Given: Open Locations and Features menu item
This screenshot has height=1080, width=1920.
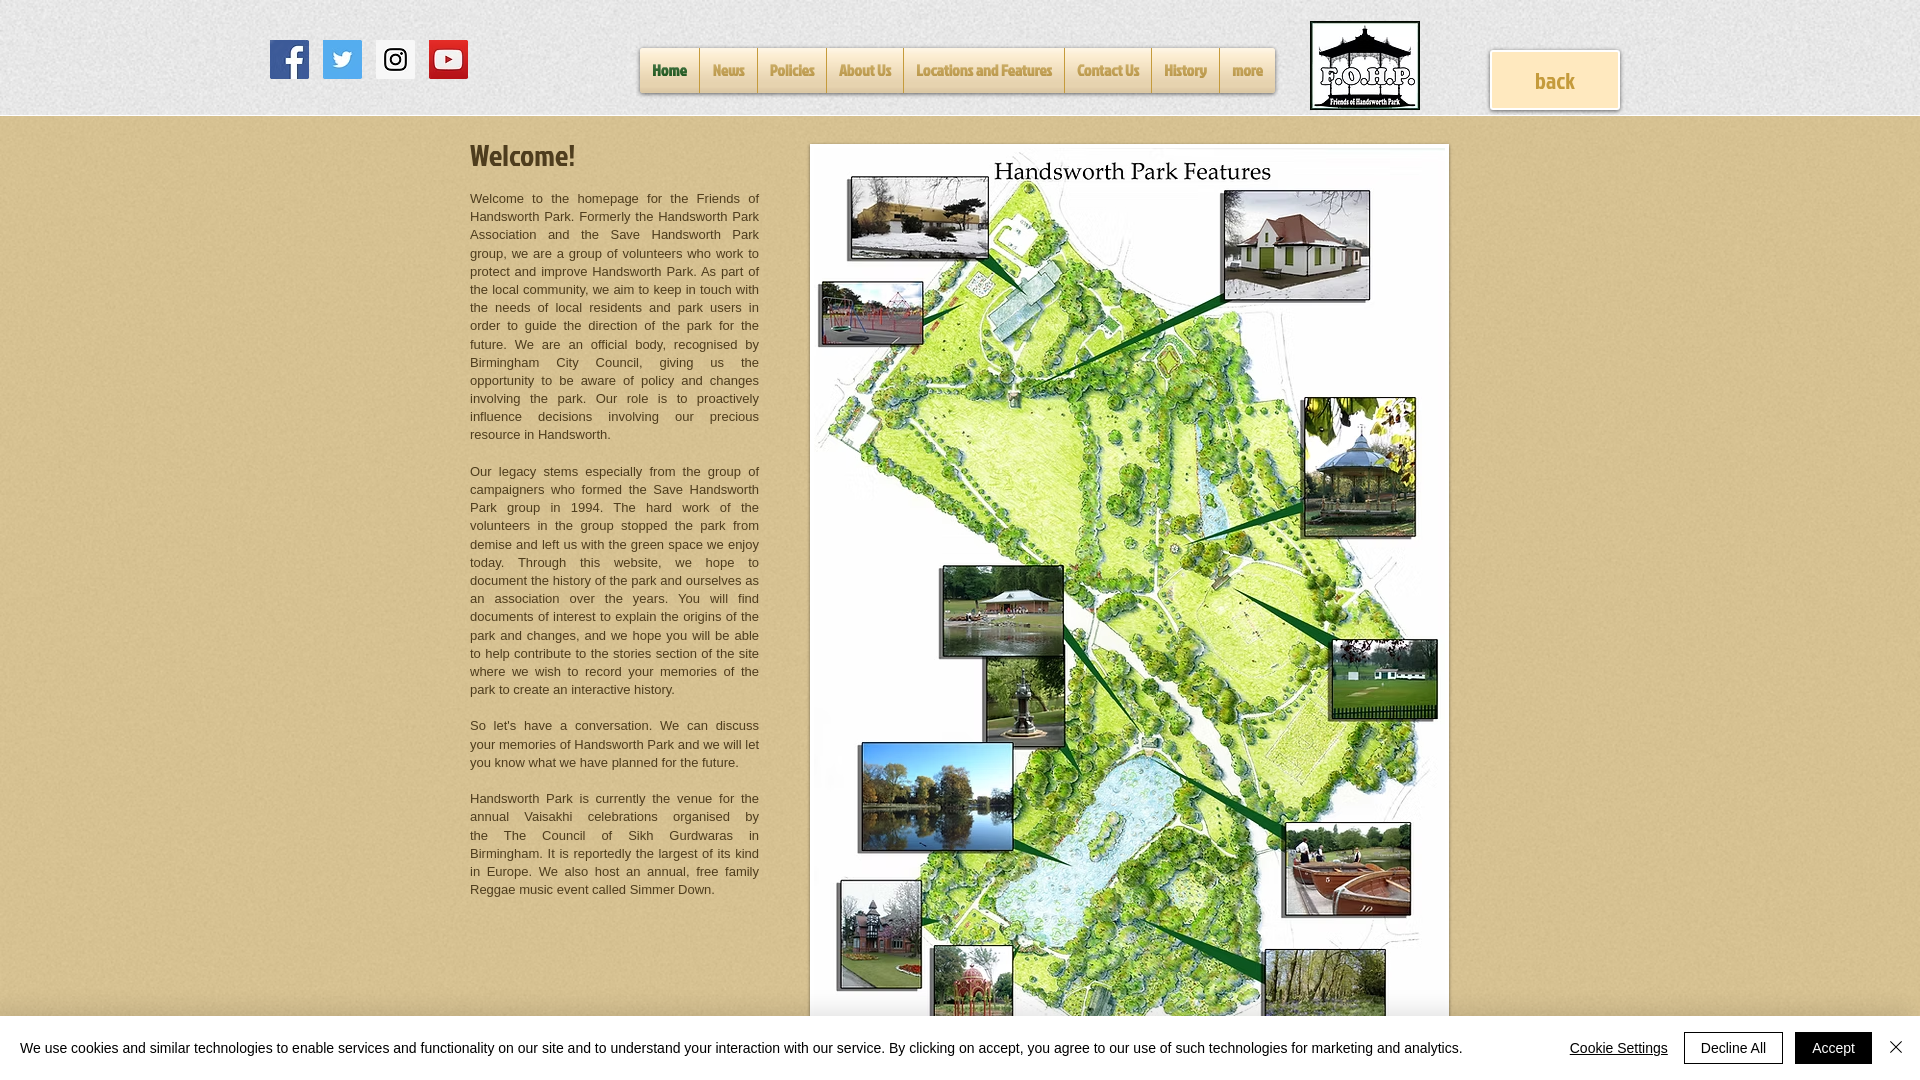Looking at the screenshot, I should pos(983,70).
